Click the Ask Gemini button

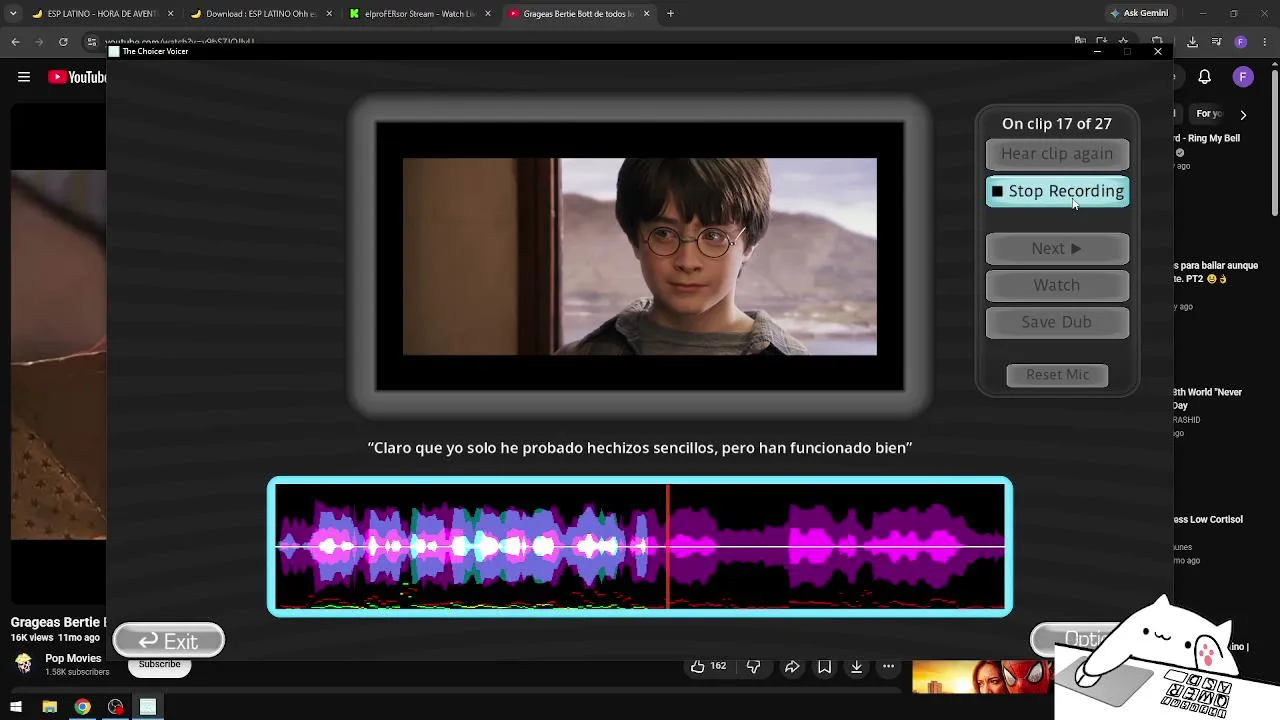[x=1139, y=14]
